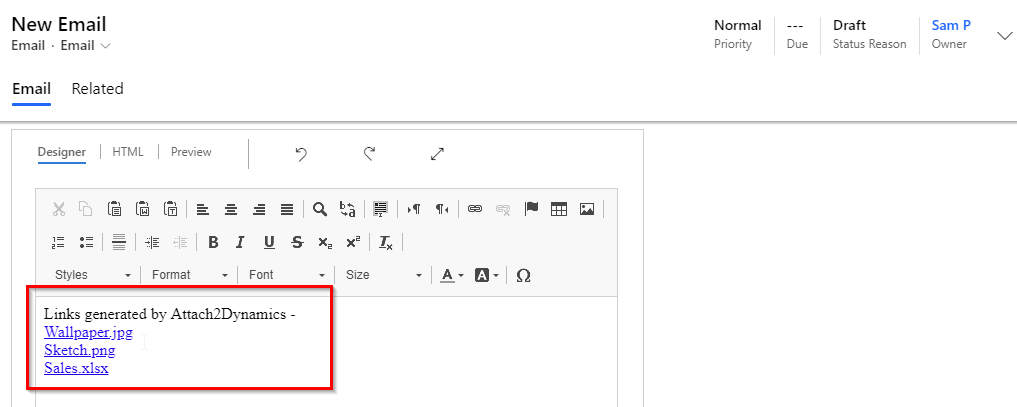Insert a horizontal line
Viewport: 1017px width, 407px height.
pyautogui.click(x=119, y=242)
